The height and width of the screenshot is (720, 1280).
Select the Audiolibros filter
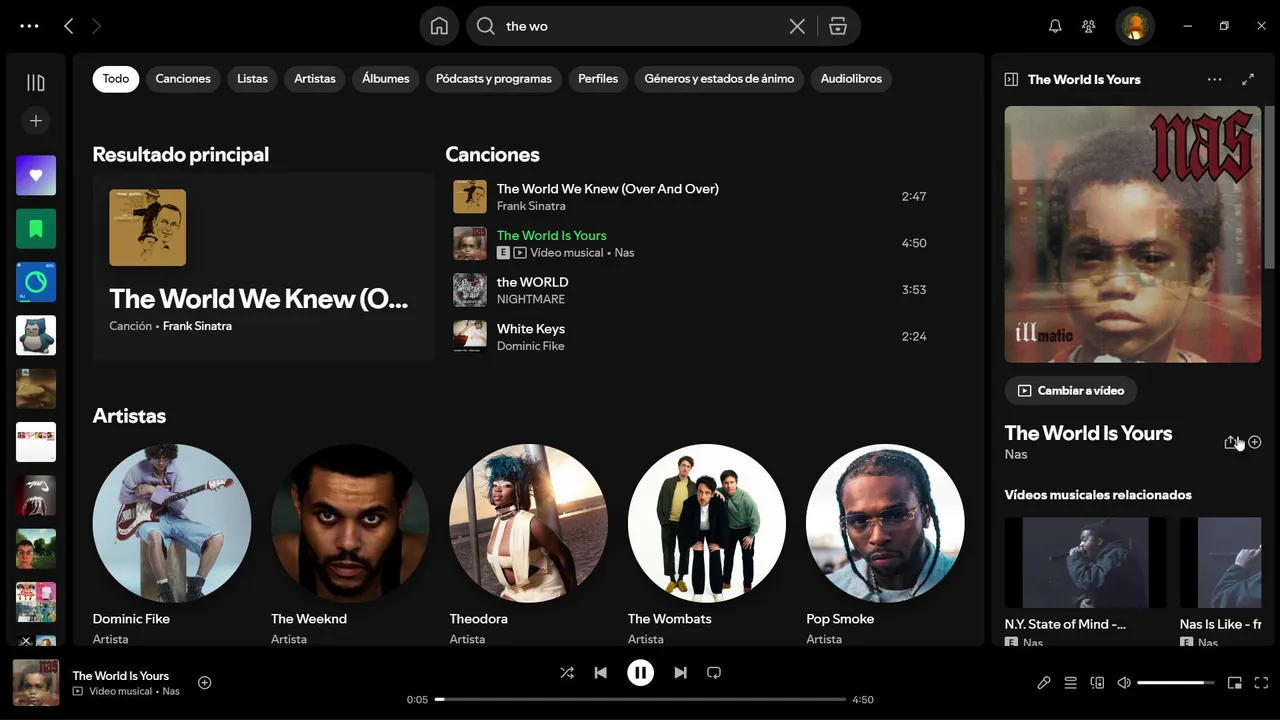pyautogui.click(x=851, y=79)
